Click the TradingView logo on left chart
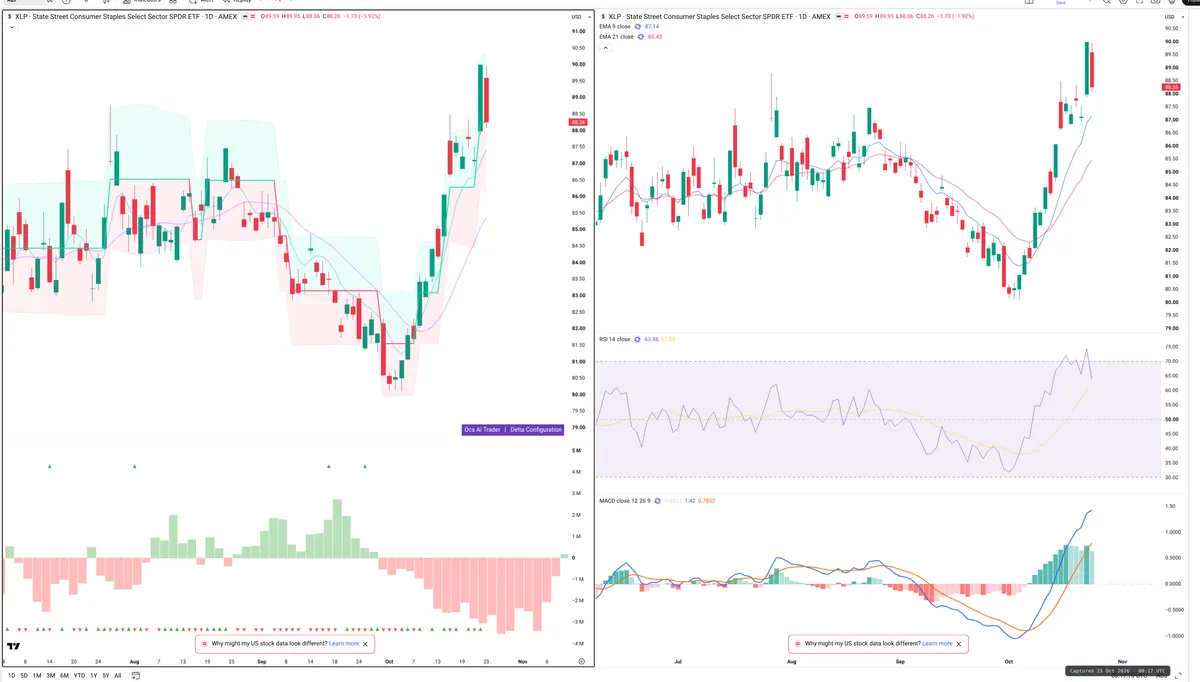This screenshot has width=1200, height=682. click(x=14, y=648)
